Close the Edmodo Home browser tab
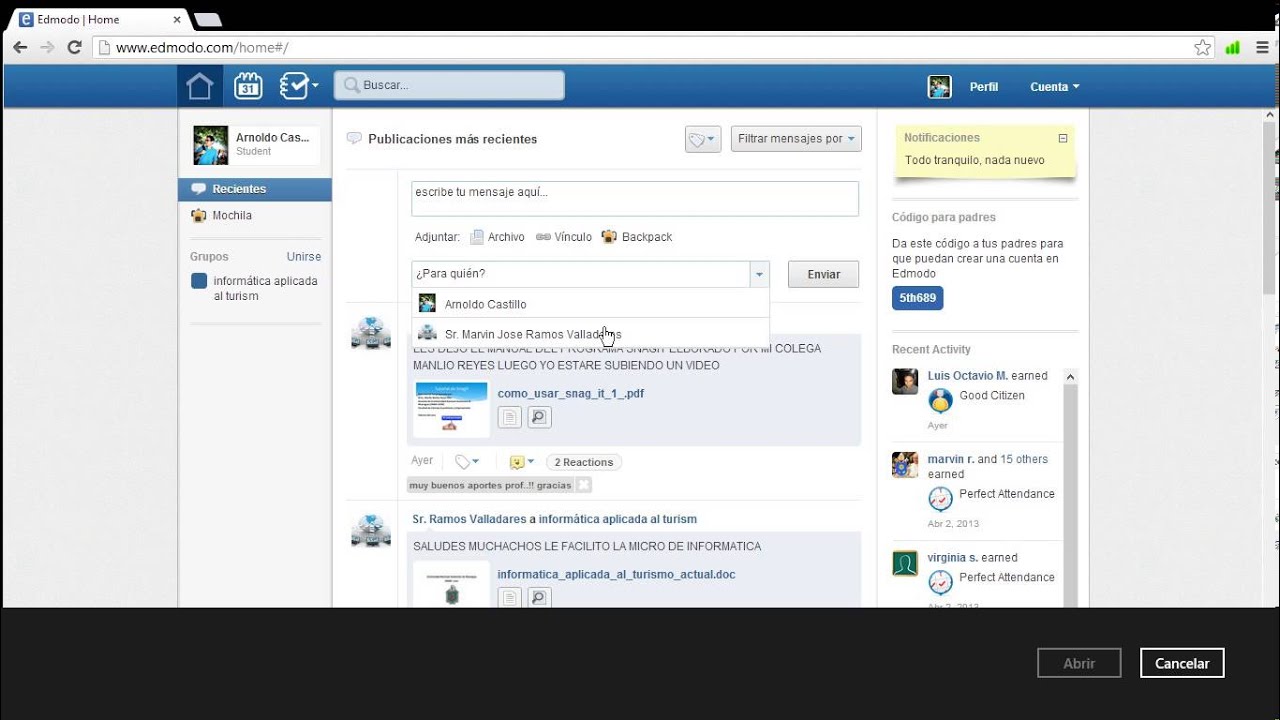 click(177, 19)
